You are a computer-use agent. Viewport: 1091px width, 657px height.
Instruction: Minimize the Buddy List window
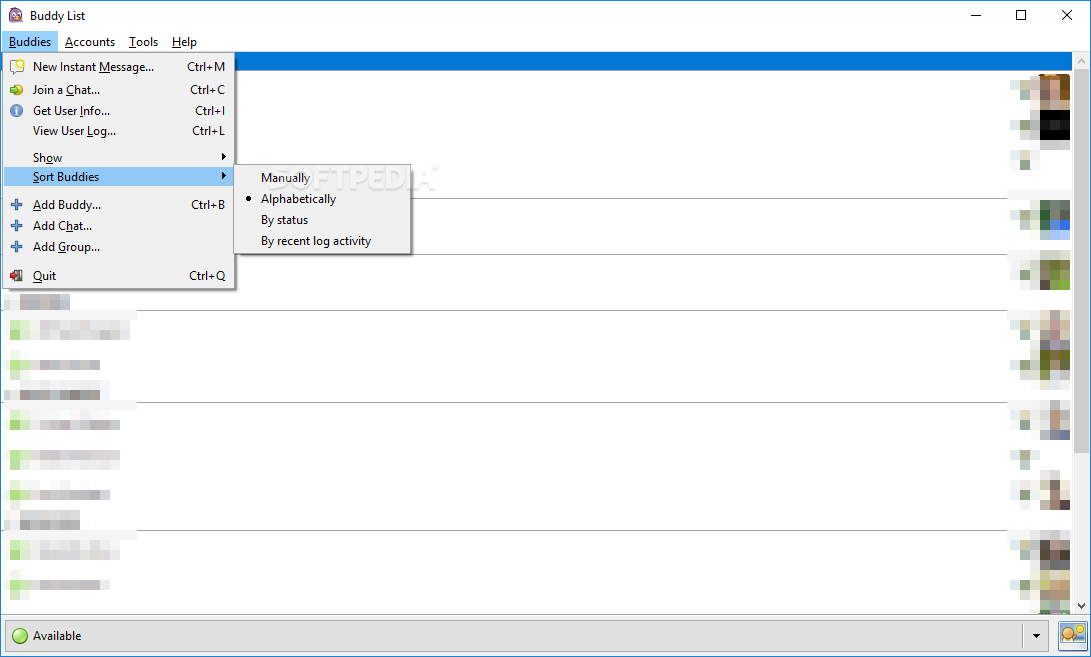[976, 15]
